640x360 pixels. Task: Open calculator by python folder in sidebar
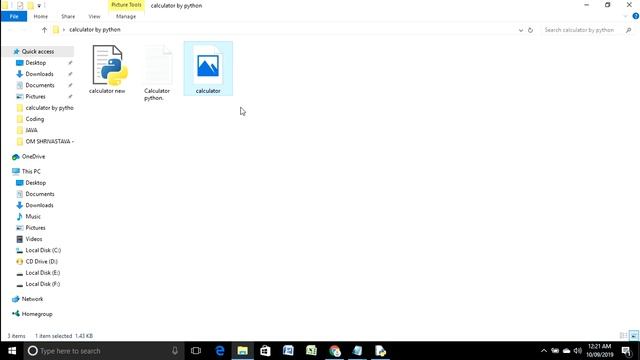pyautogui.click(x=49, y=108)
